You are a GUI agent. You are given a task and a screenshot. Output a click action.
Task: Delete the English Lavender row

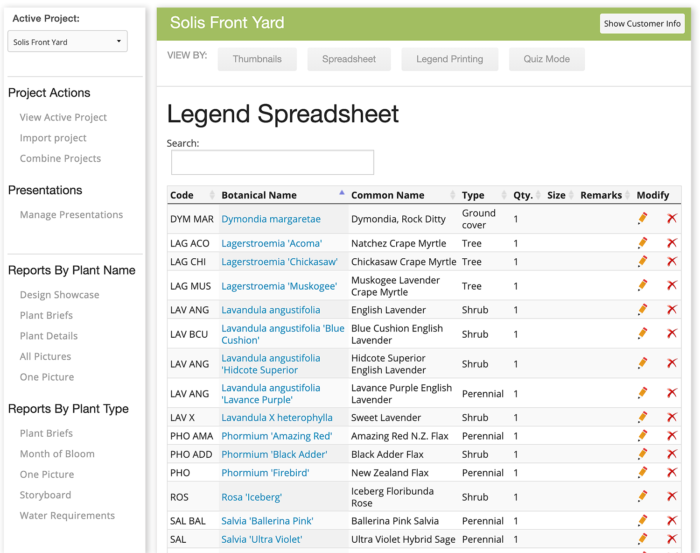(672, 309)
